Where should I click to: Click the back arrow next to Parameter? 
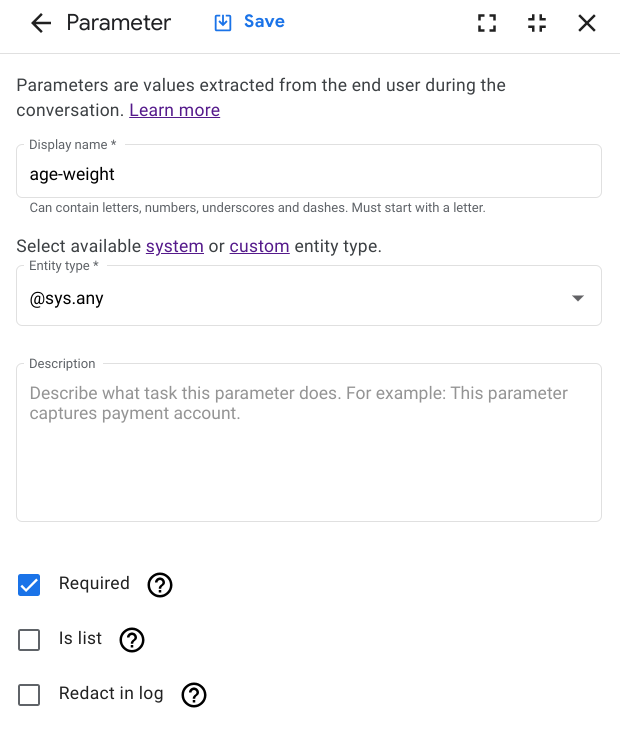point(41,23)
